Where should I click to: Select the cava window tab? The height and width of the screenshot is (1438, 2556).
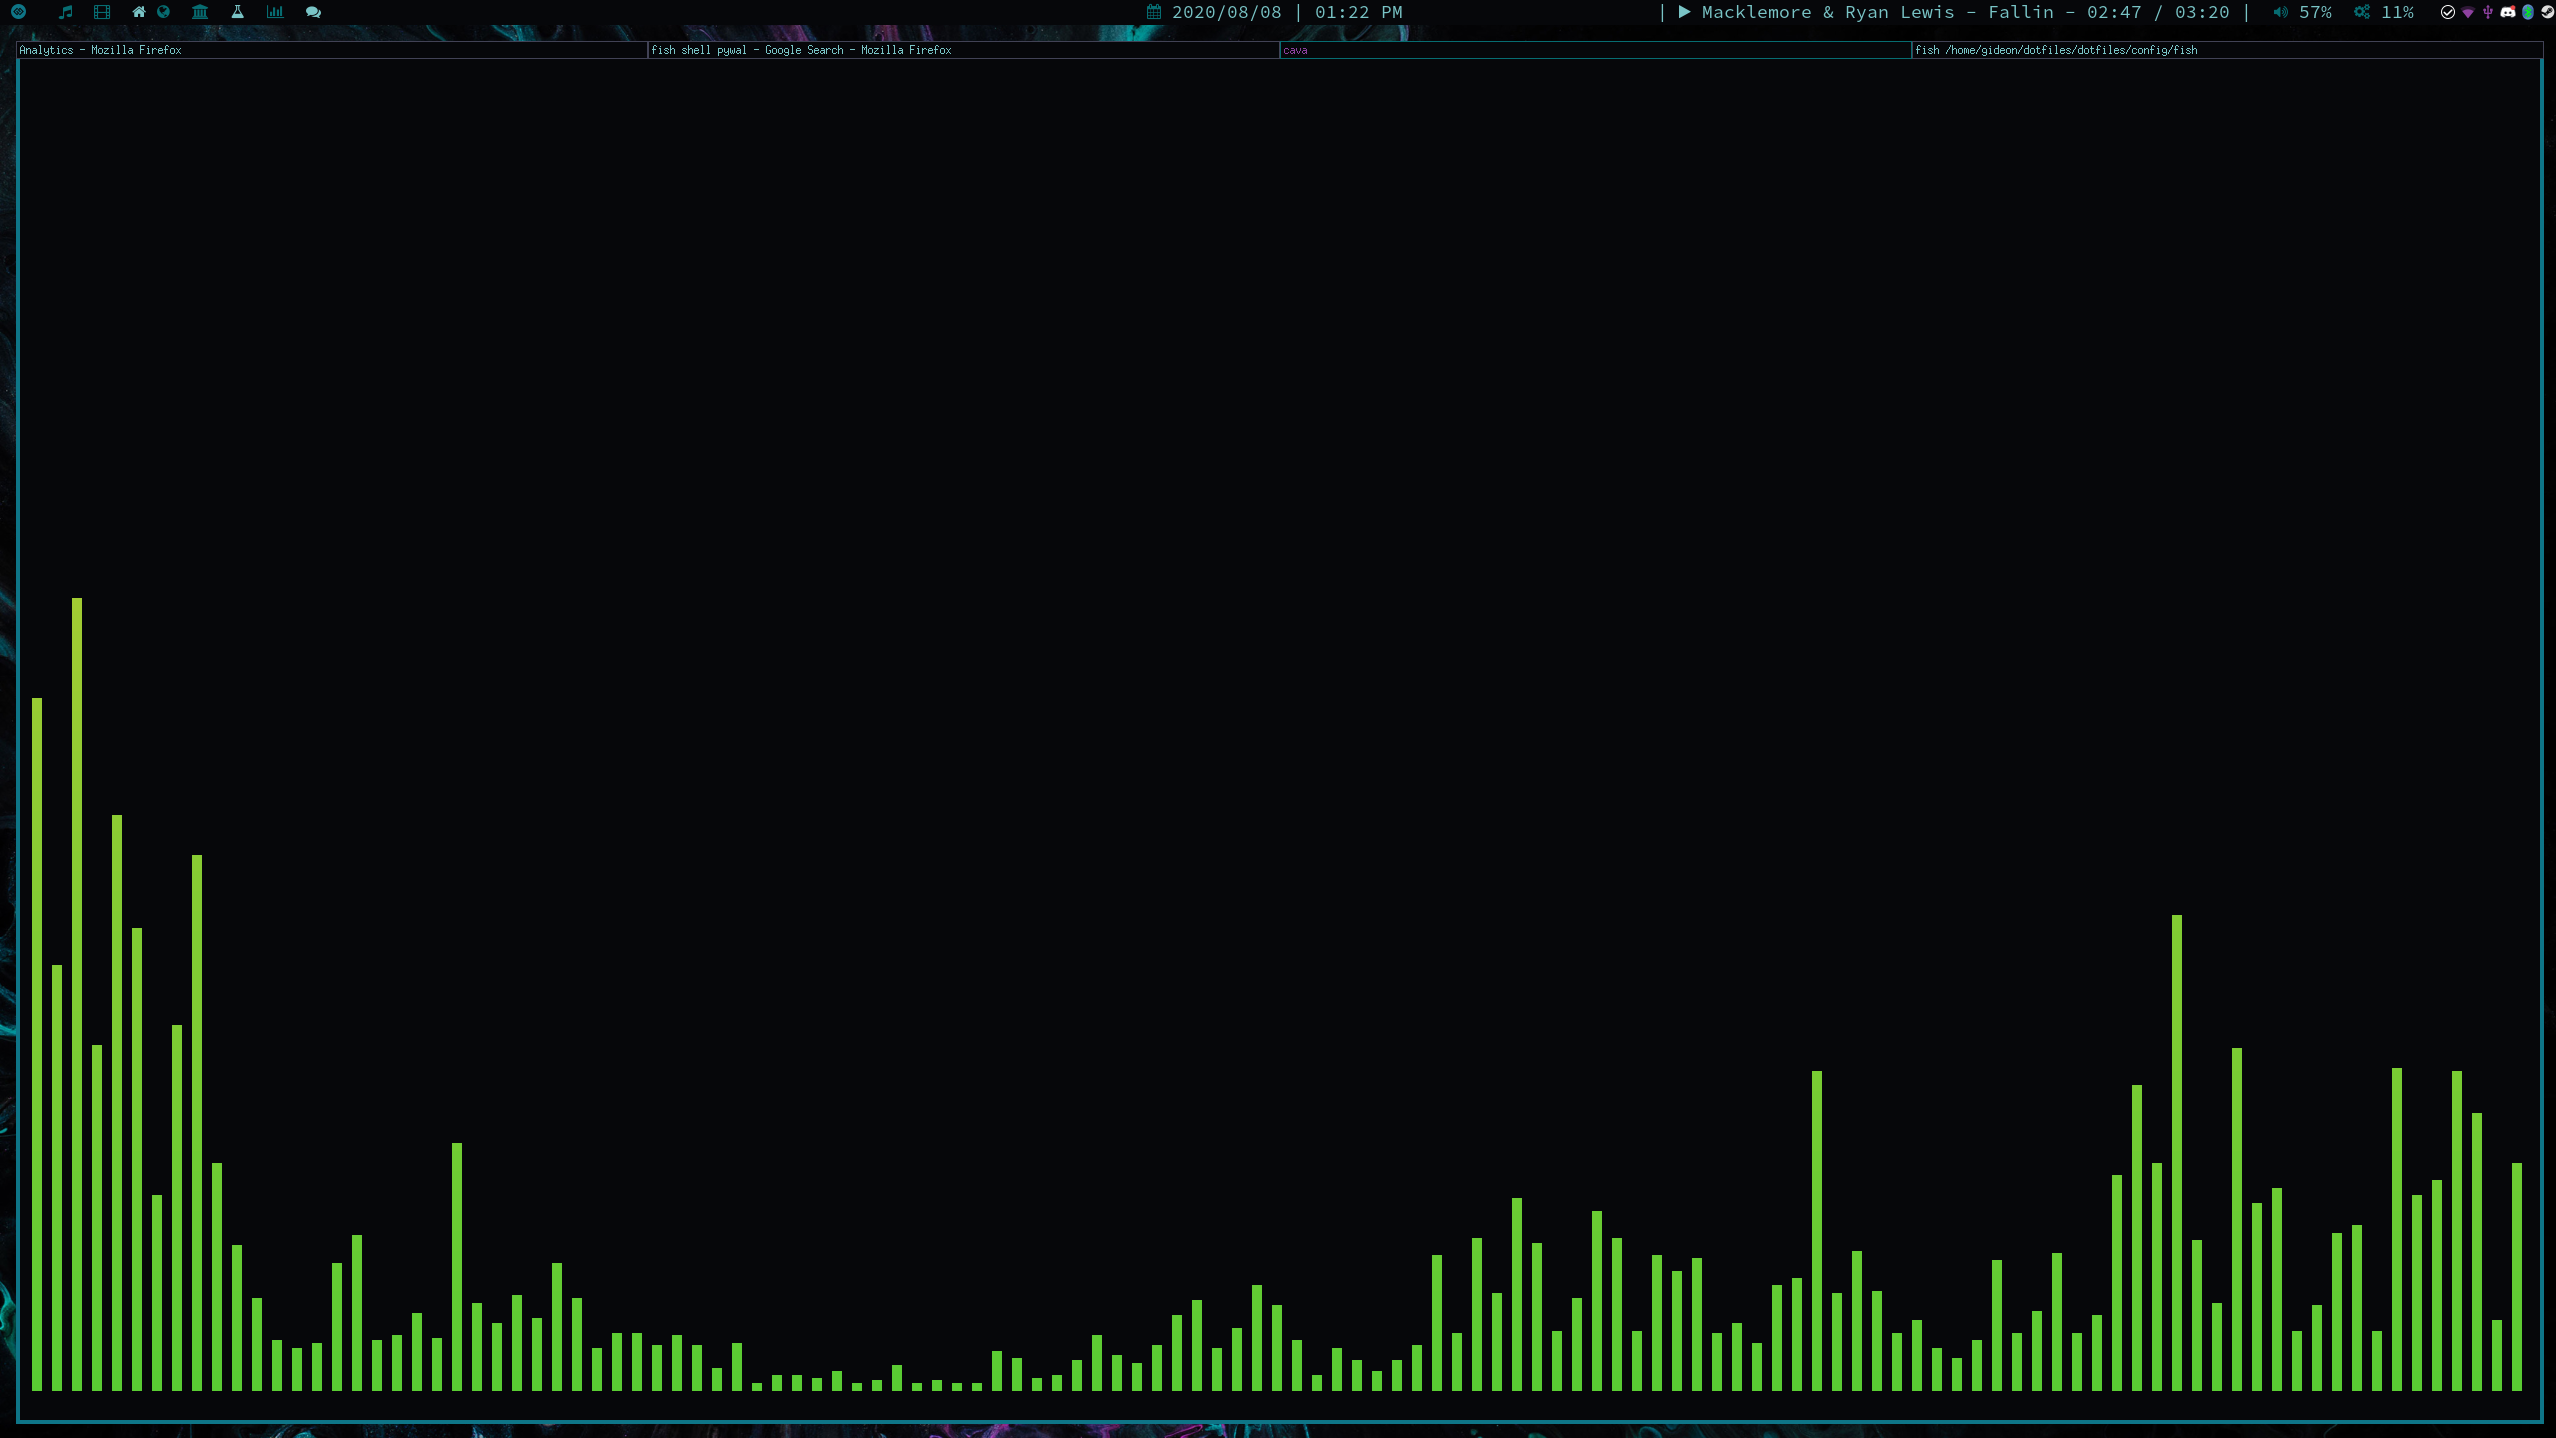[x=1295, y=50]
